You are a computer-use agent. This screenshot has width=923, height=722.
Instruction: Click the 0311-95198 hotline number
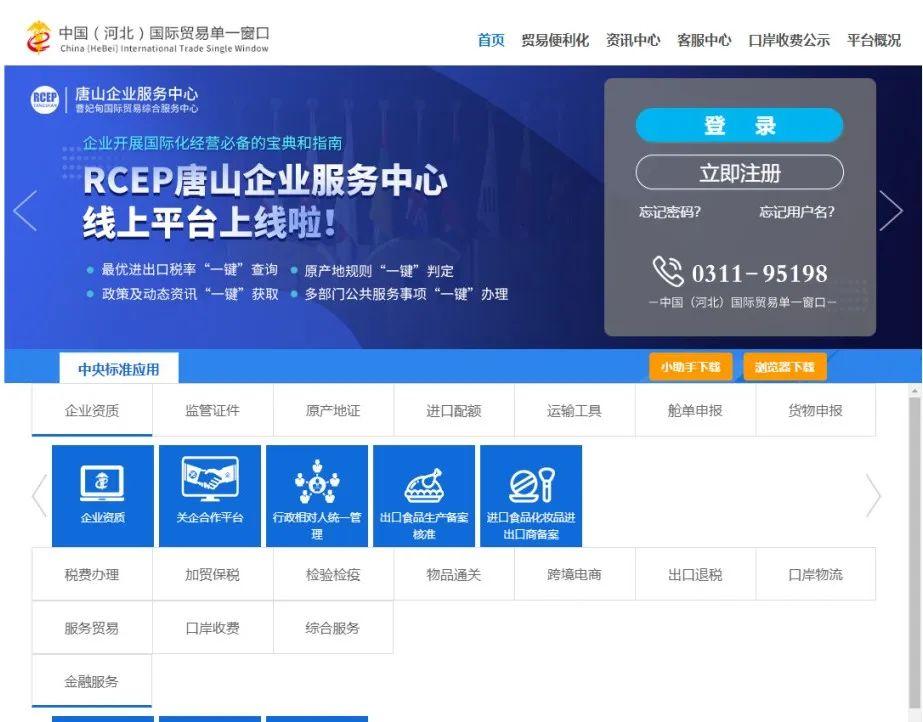pyautogui.click(x=759, y=274)
